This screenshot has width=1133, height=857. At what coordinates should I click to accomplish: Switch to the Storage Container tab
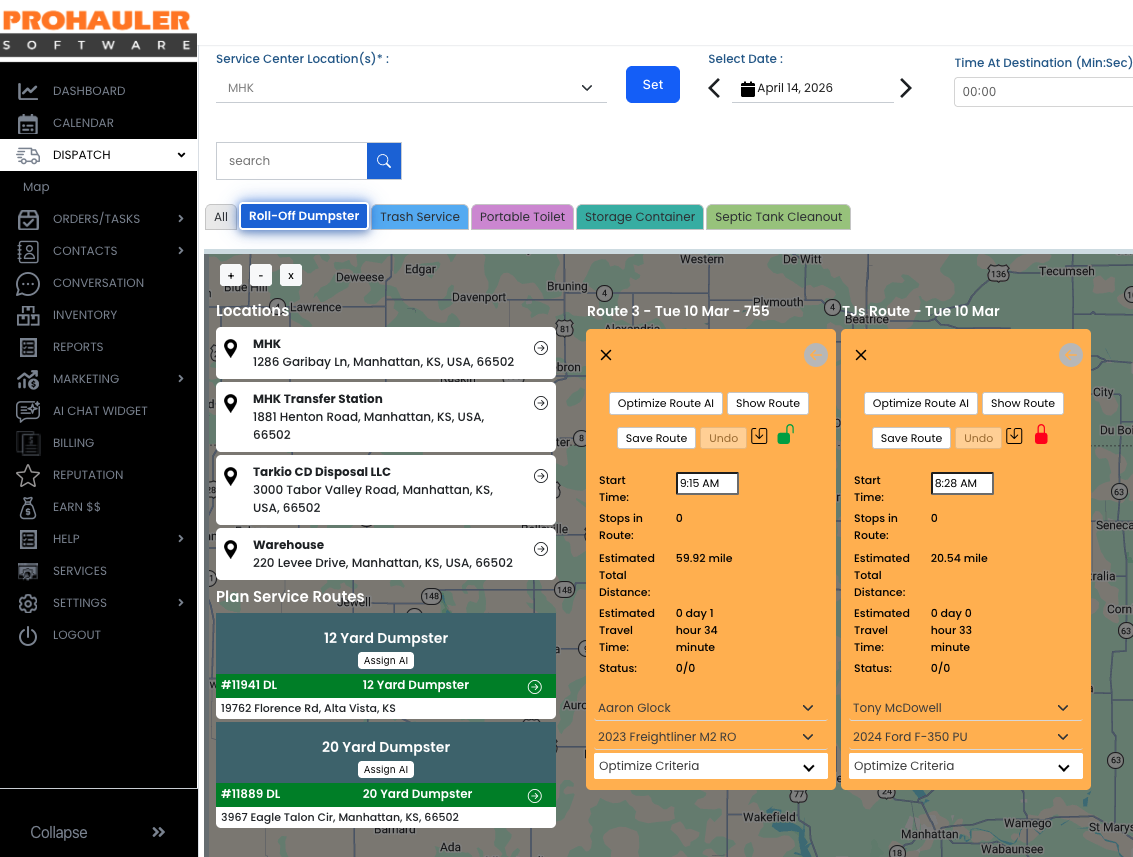(639, 217)
